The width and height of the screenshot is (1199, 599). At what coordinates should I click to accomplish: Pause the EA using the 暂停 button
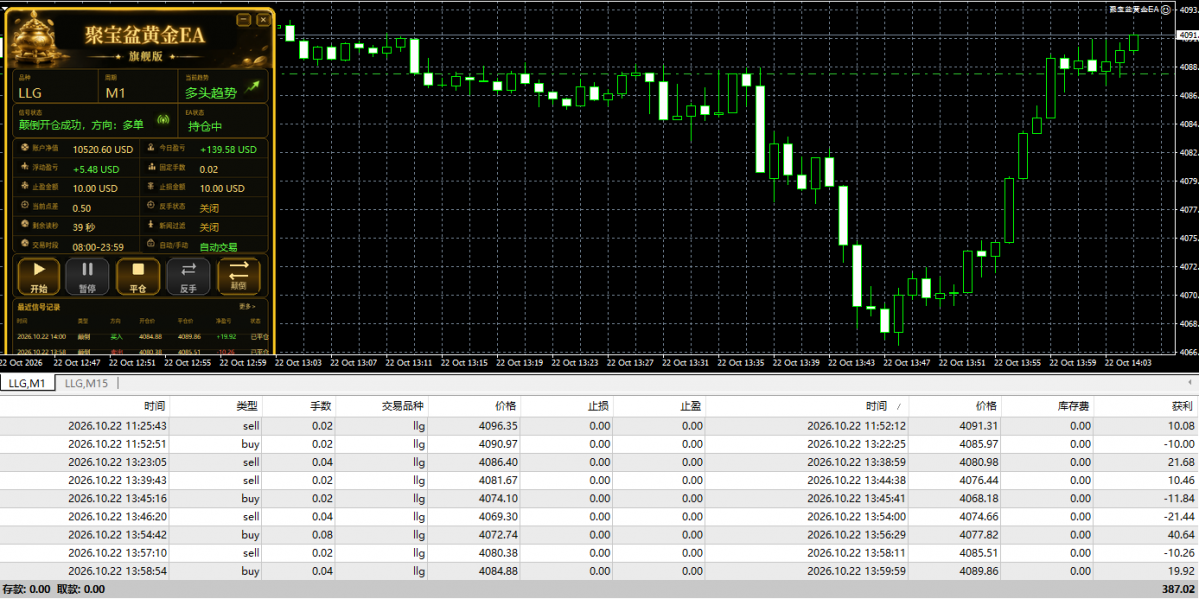point(88,276)
